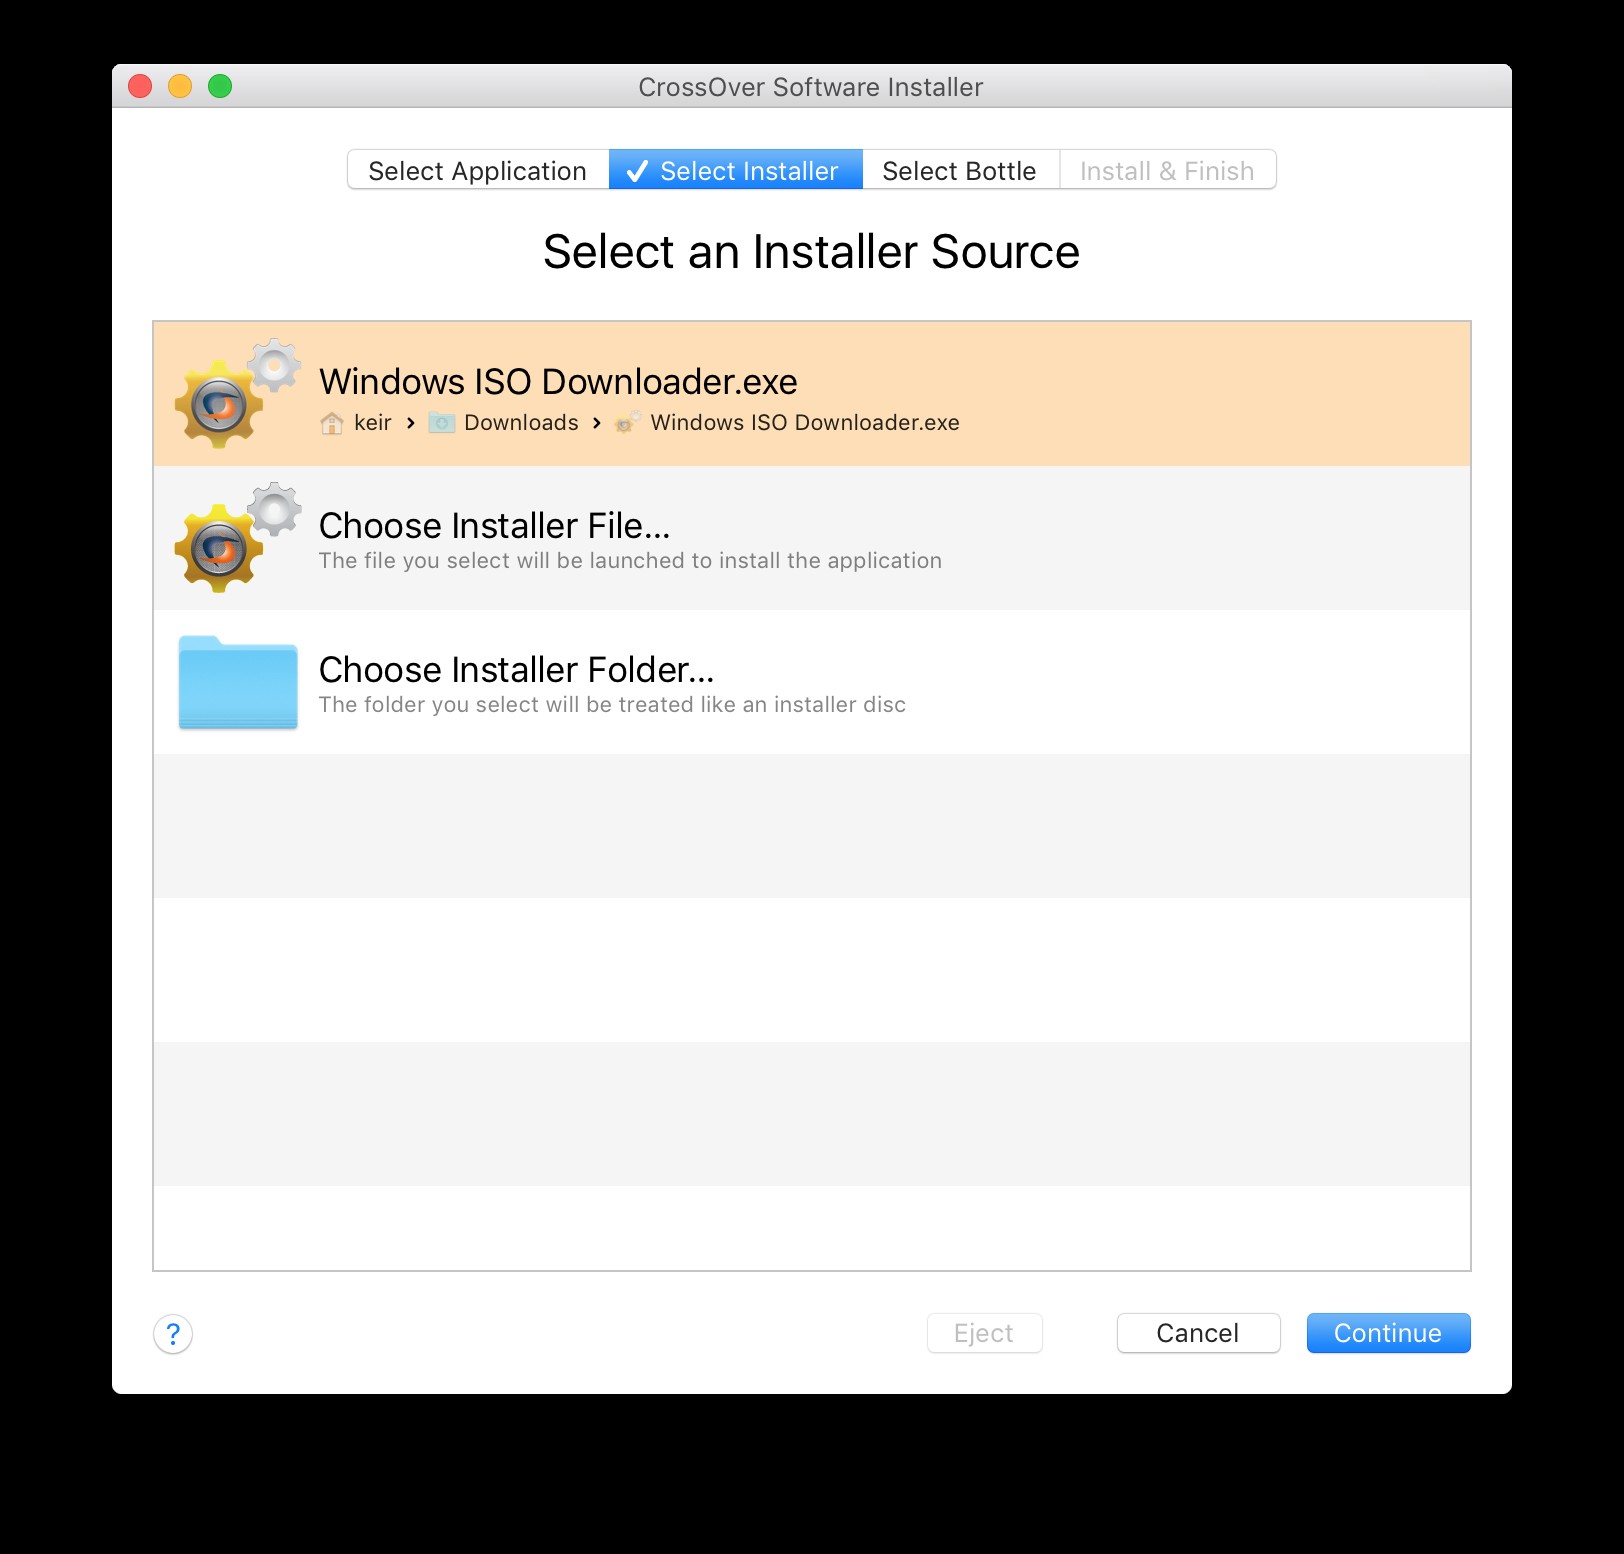Click the home icon beside keir

332,423
